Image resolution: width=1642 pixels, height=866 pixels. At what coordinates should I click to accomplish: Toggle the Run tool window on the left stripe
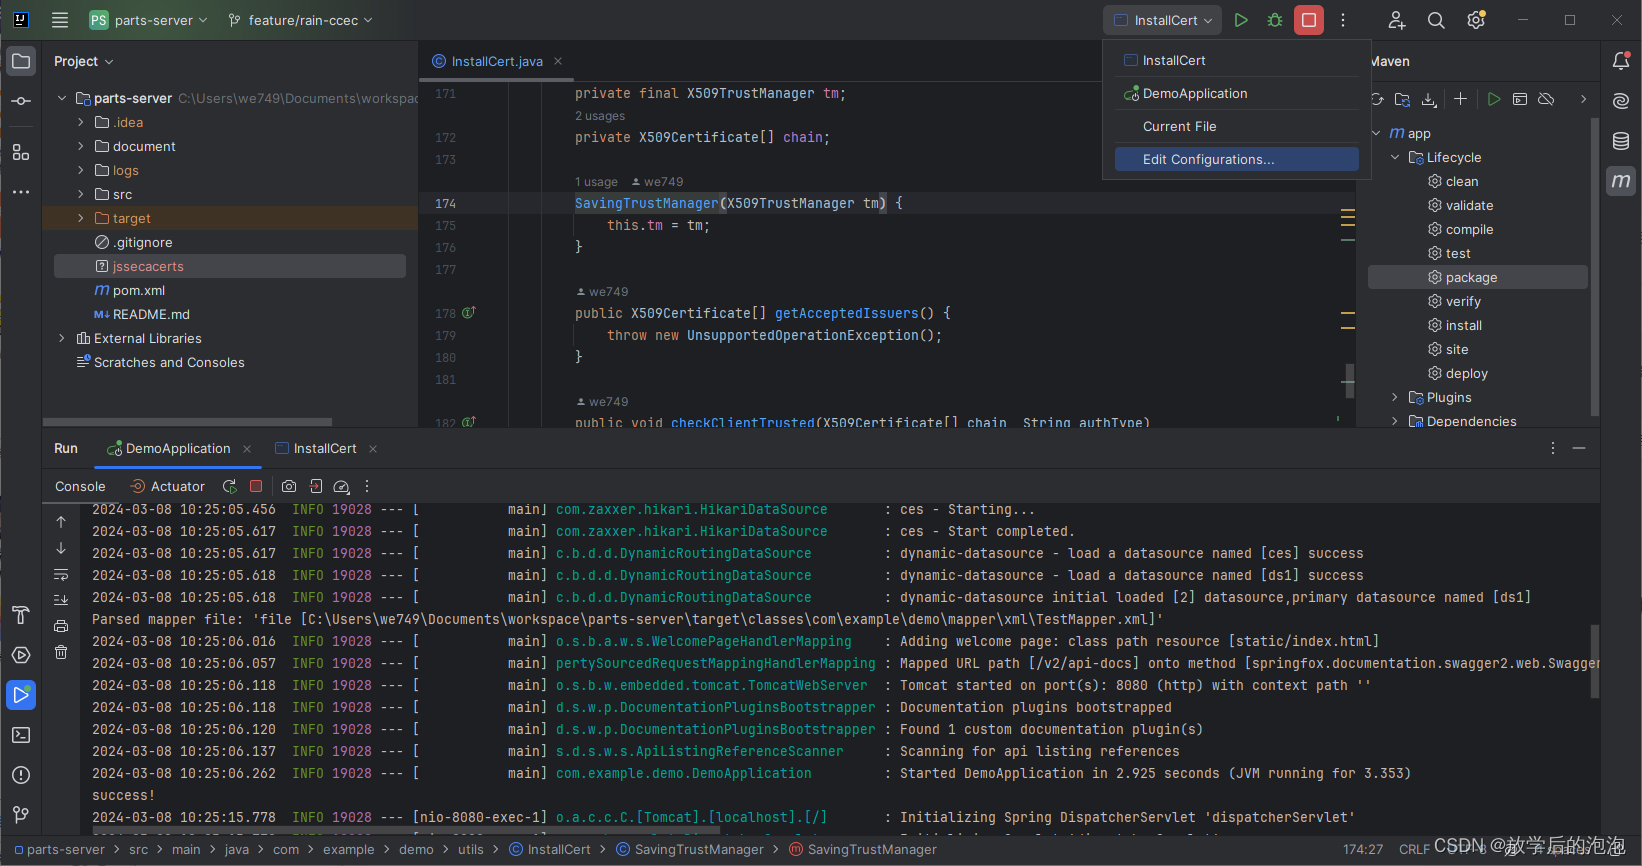[x=21, y=695]
